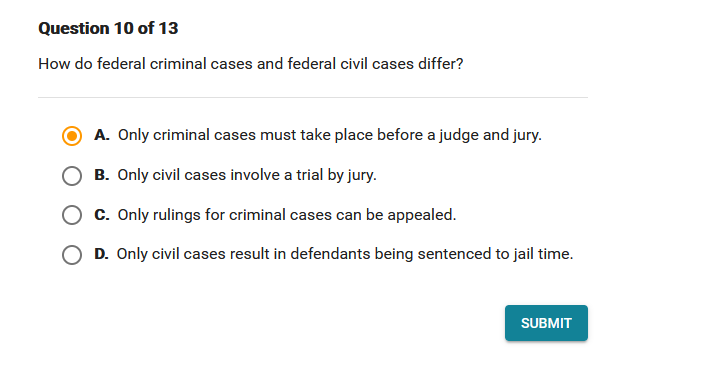The width and height of the screenshot is (725, 388).
Task: Choose the radio button next to option B
Action: [72, 176]
